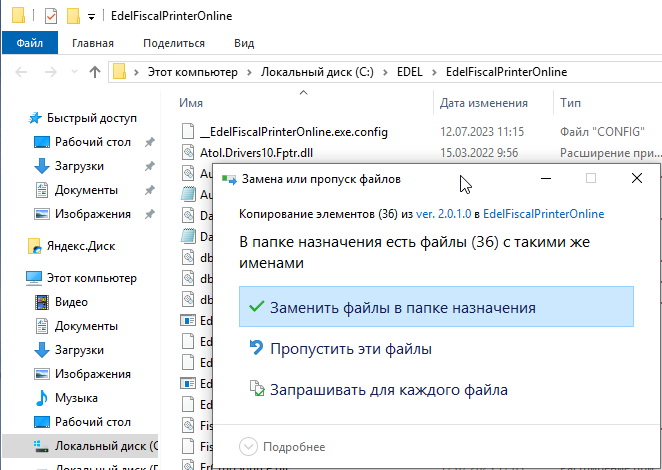Expand the chevron after EDEL breadcrumb
662x470 pixels.
[x=434, y=72]
